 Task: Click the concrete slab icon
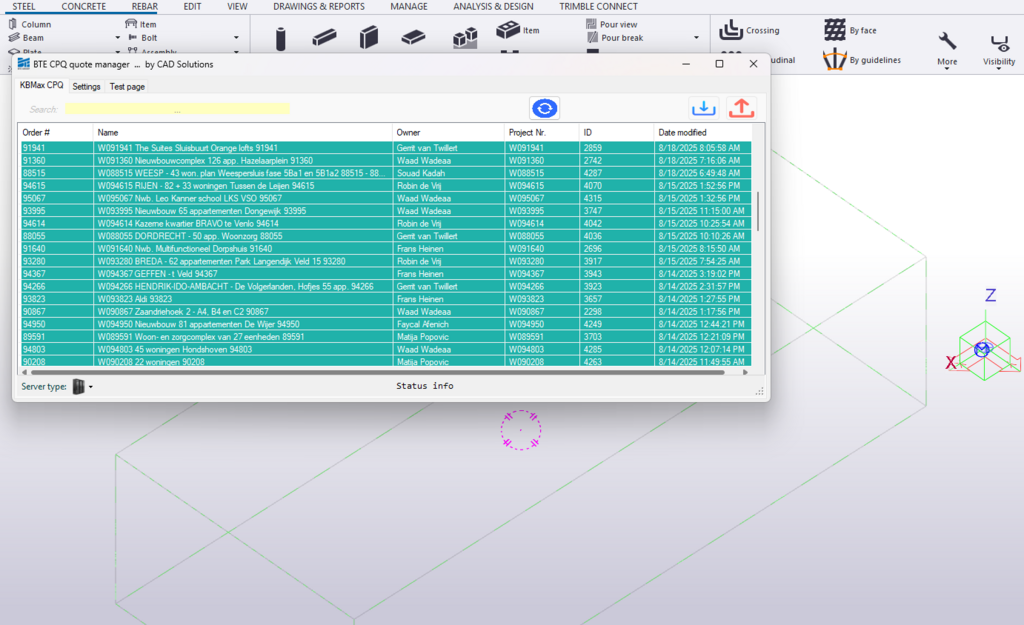click(x=413, y=38)
